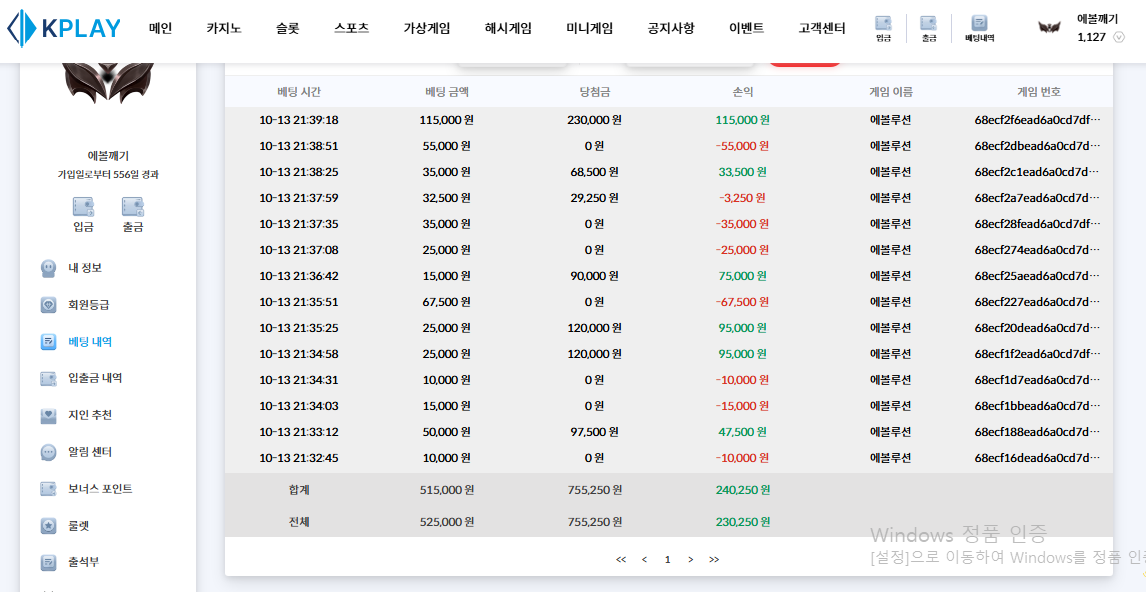
Task: Click the sidebar withdrawal (출금) wallet icon
Action: point(133,214)
